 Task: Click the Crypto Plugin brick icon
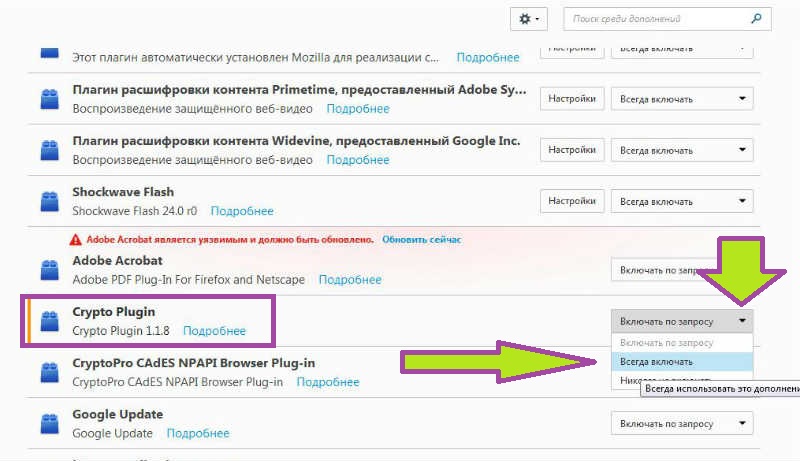click(49, 321)
